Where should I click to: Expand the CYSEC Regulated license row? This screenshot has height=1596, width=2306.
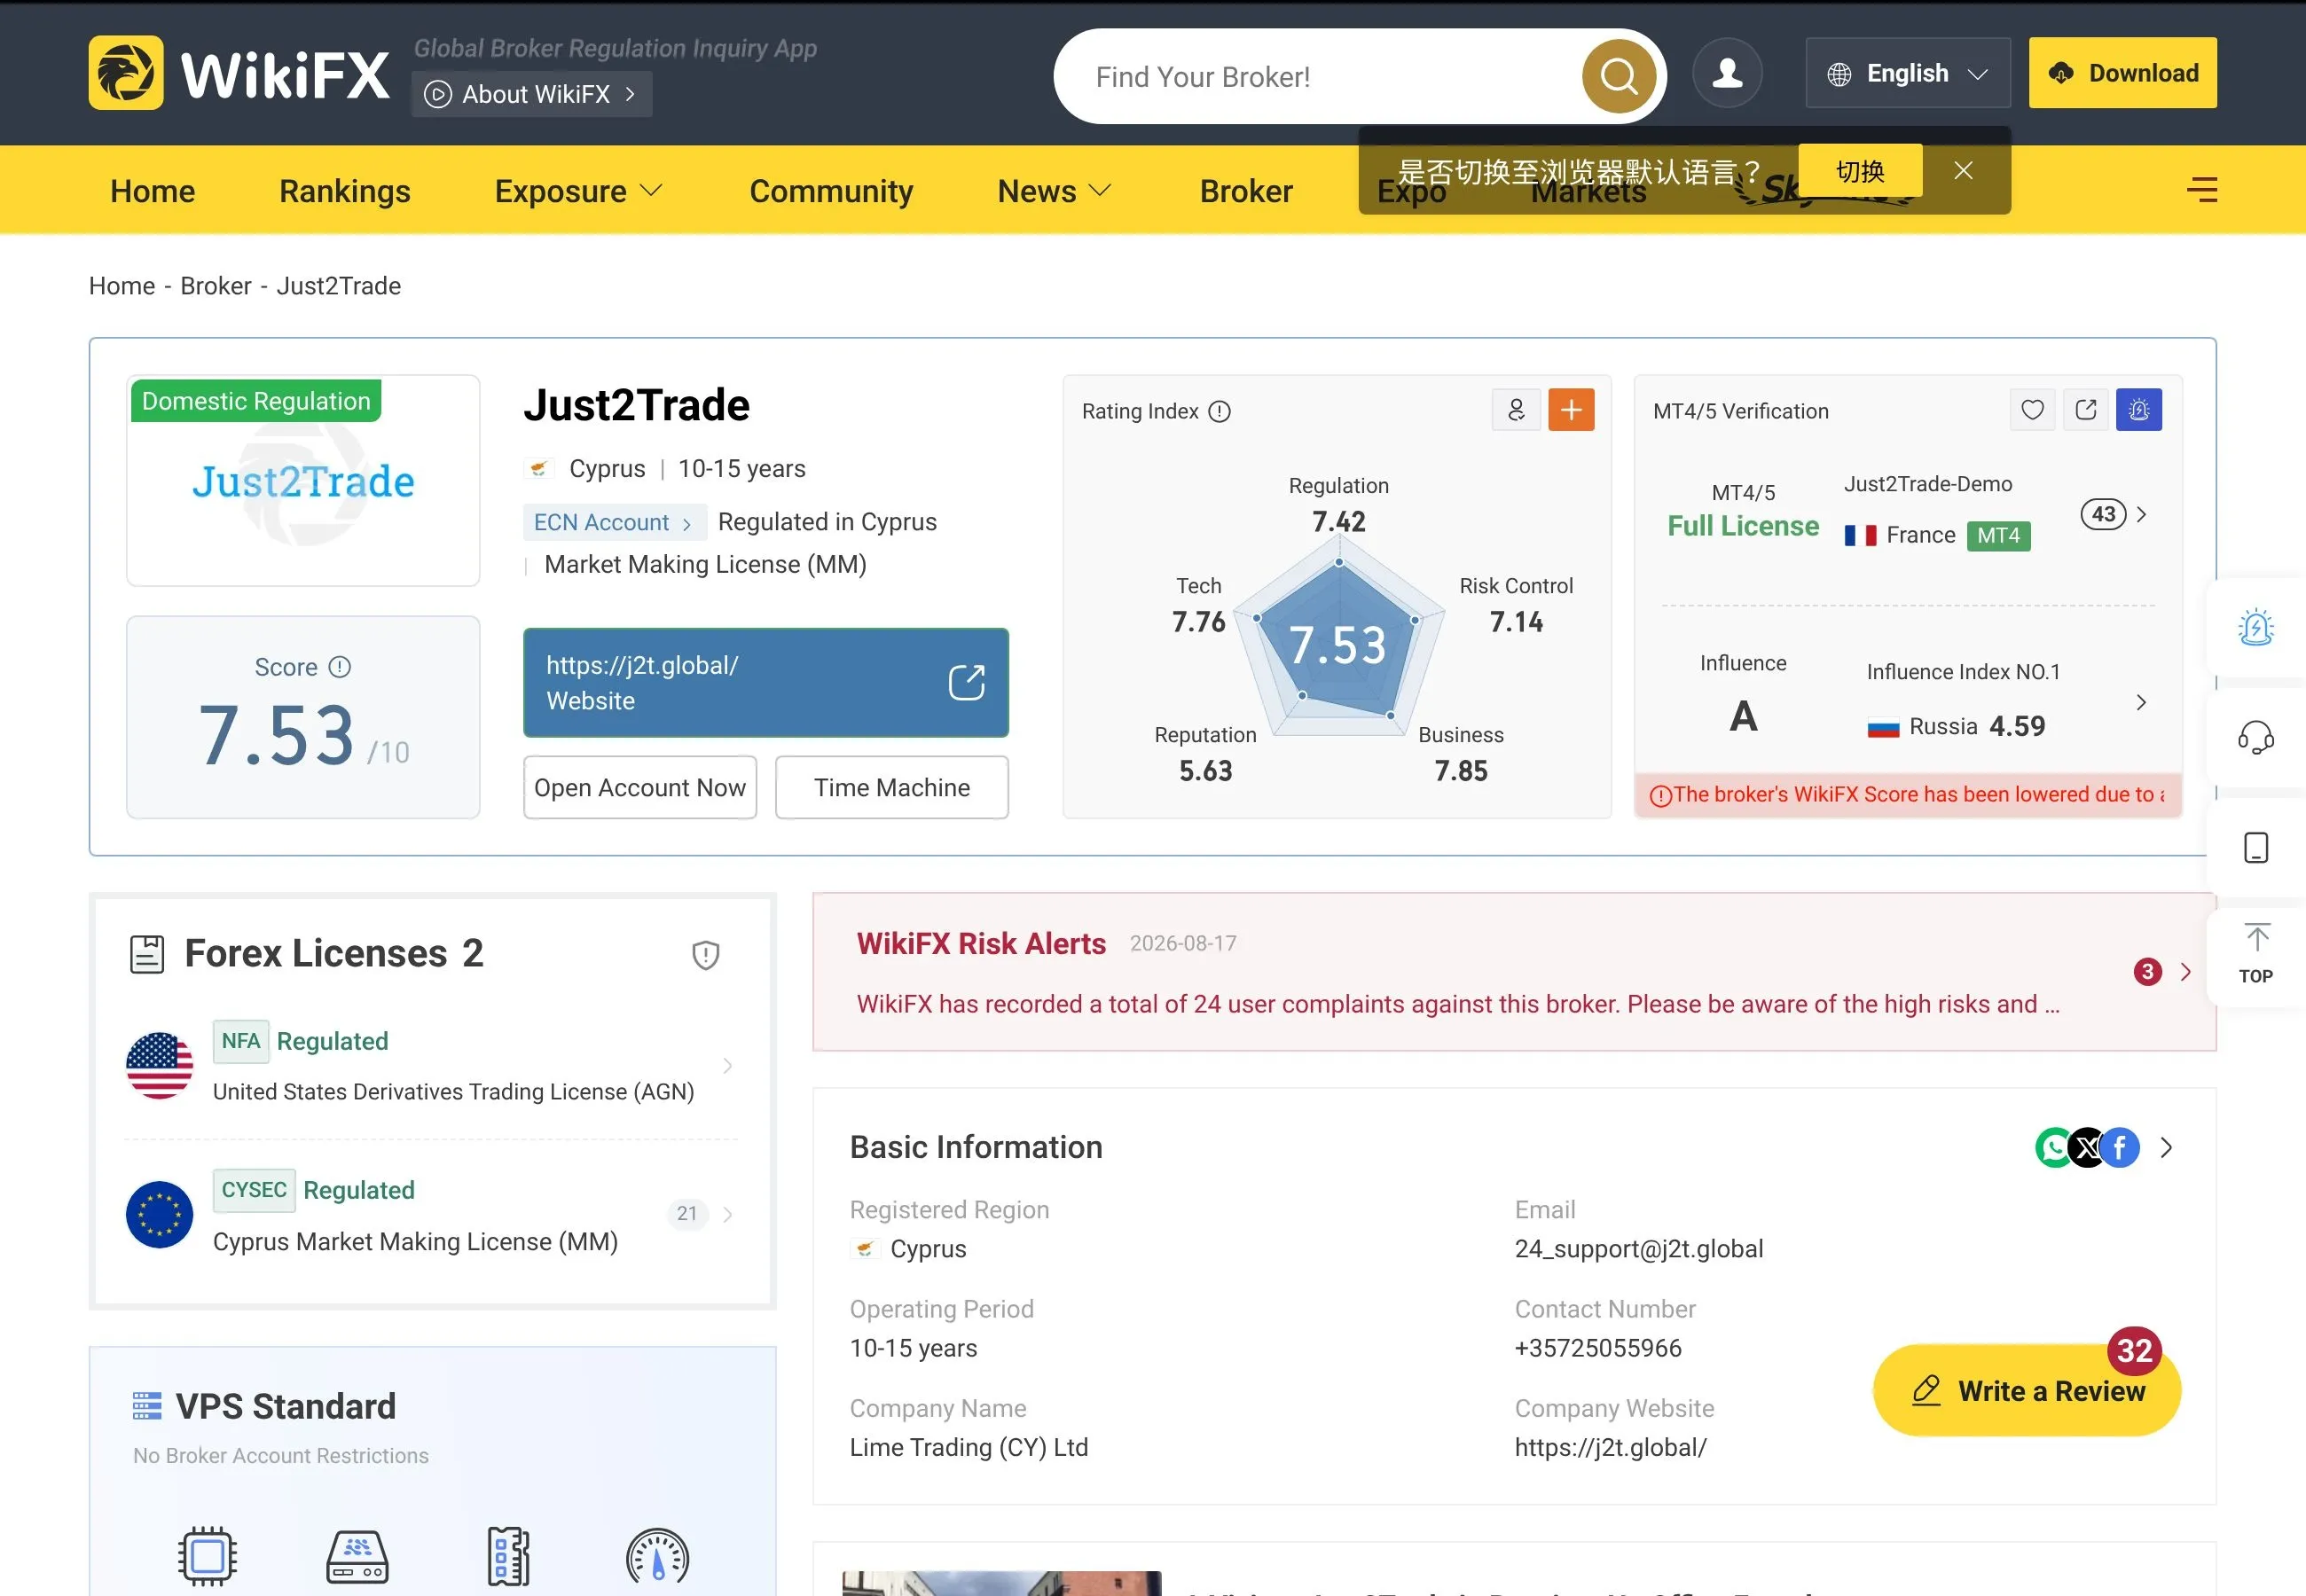[728, 1214]
